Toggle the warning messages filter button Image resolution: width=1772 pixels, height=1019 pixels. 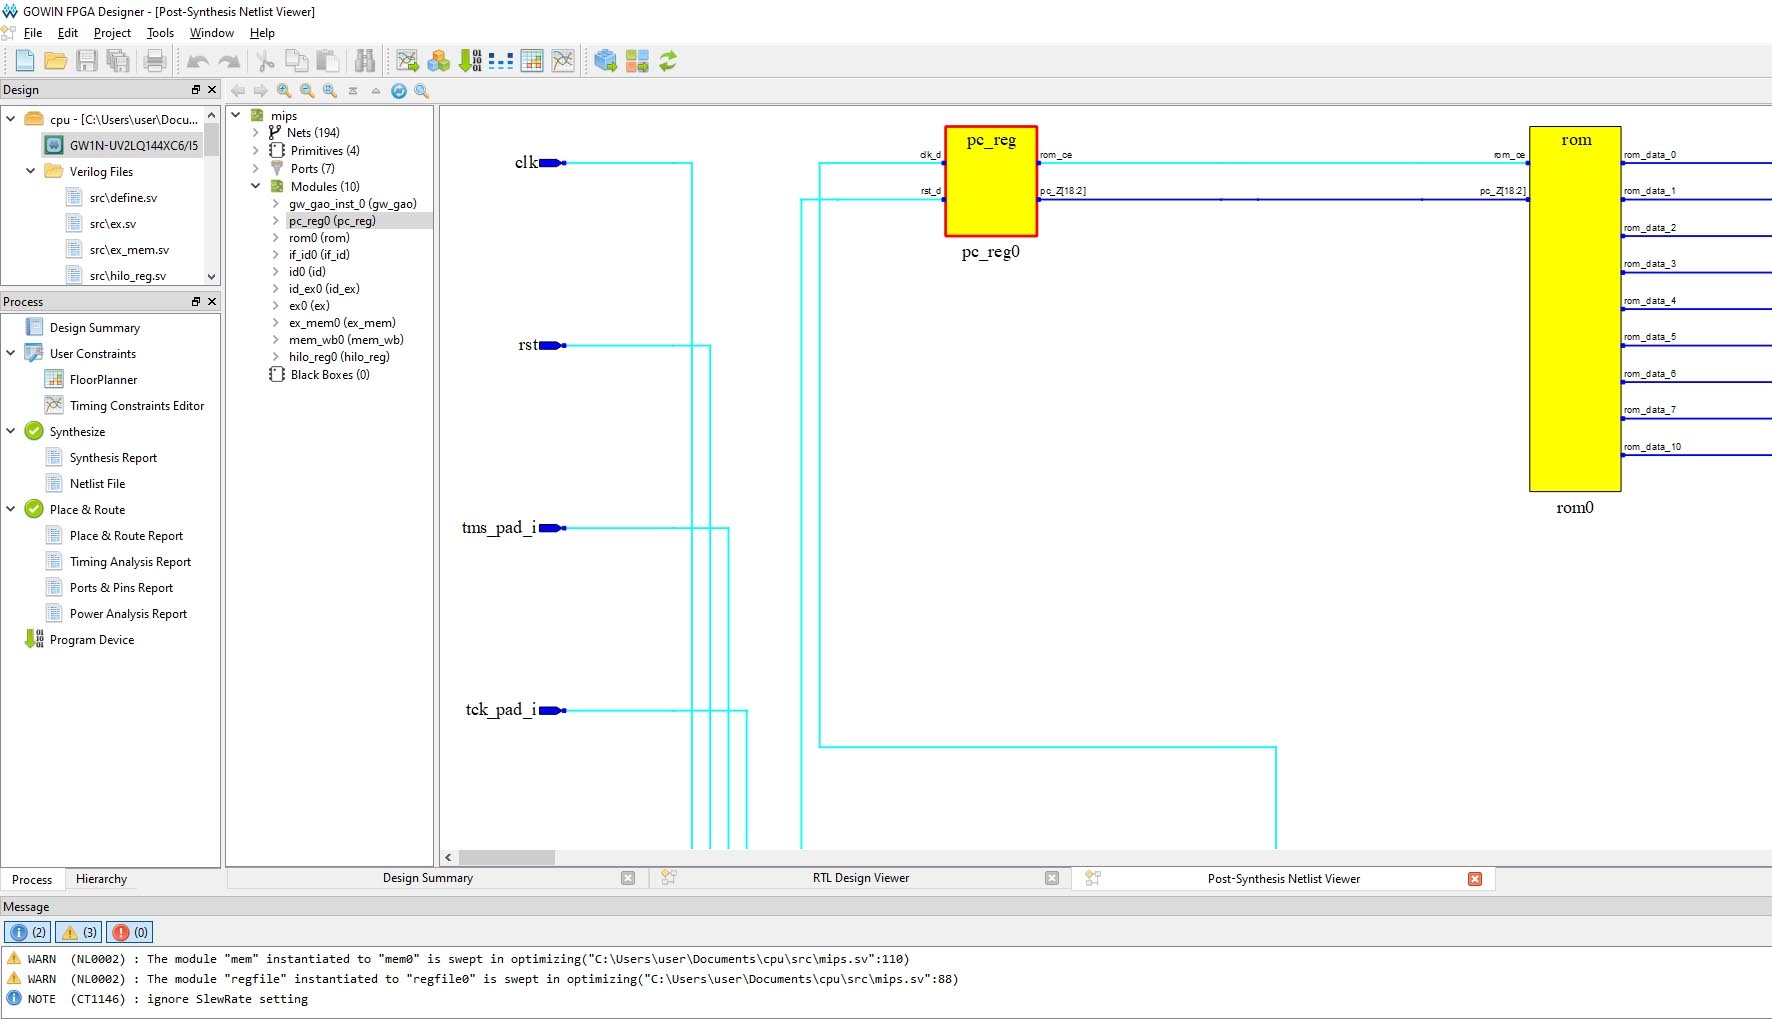coord(80,932)
